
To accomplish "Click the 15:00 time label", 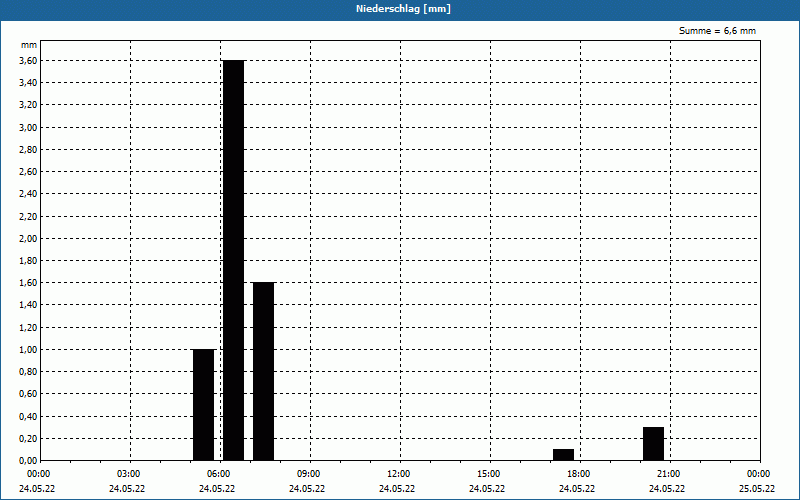I will point(489,474).
